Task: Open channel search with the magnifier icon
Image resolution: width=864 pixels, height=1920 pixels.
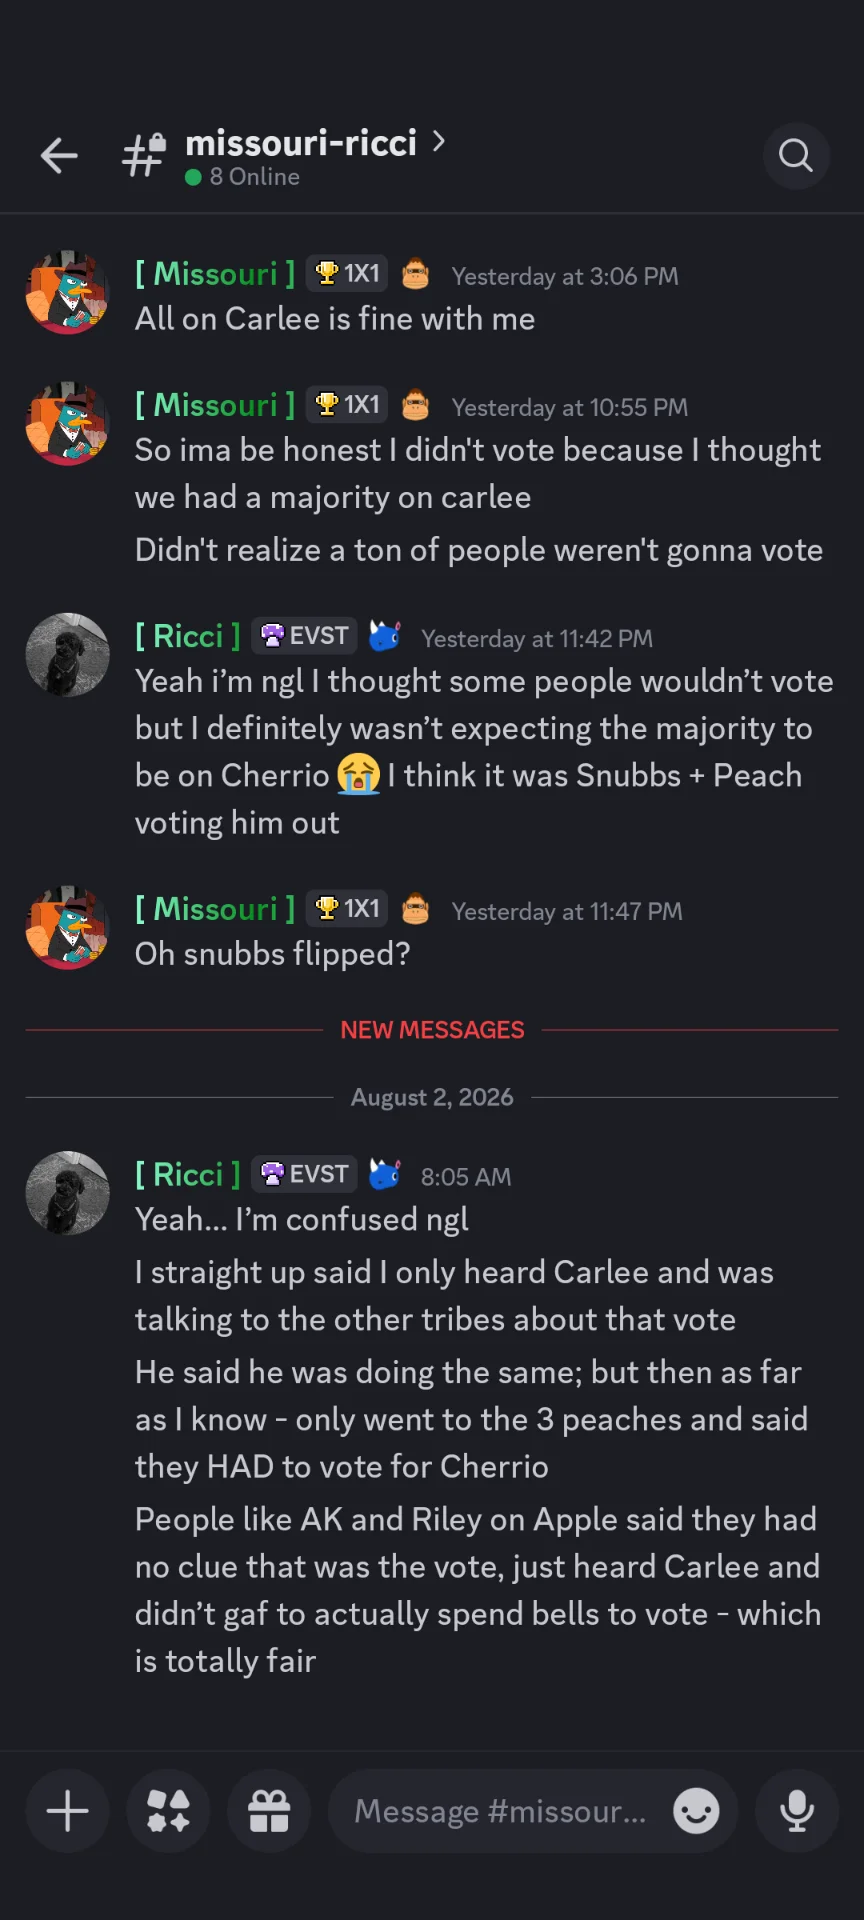Action: click(x=796, y=155)
